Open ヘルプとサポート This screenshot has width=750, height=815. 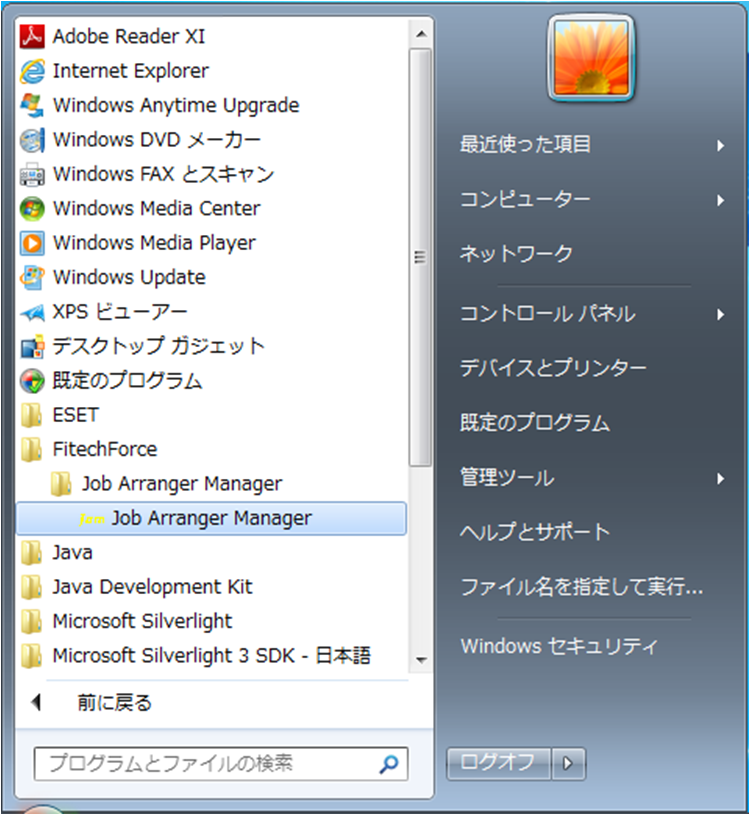coord(535,532)
